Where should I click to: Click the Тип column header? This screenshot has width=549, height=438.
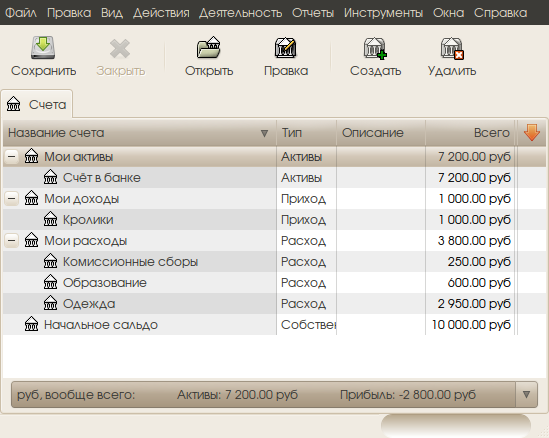(x=306, y=133)
